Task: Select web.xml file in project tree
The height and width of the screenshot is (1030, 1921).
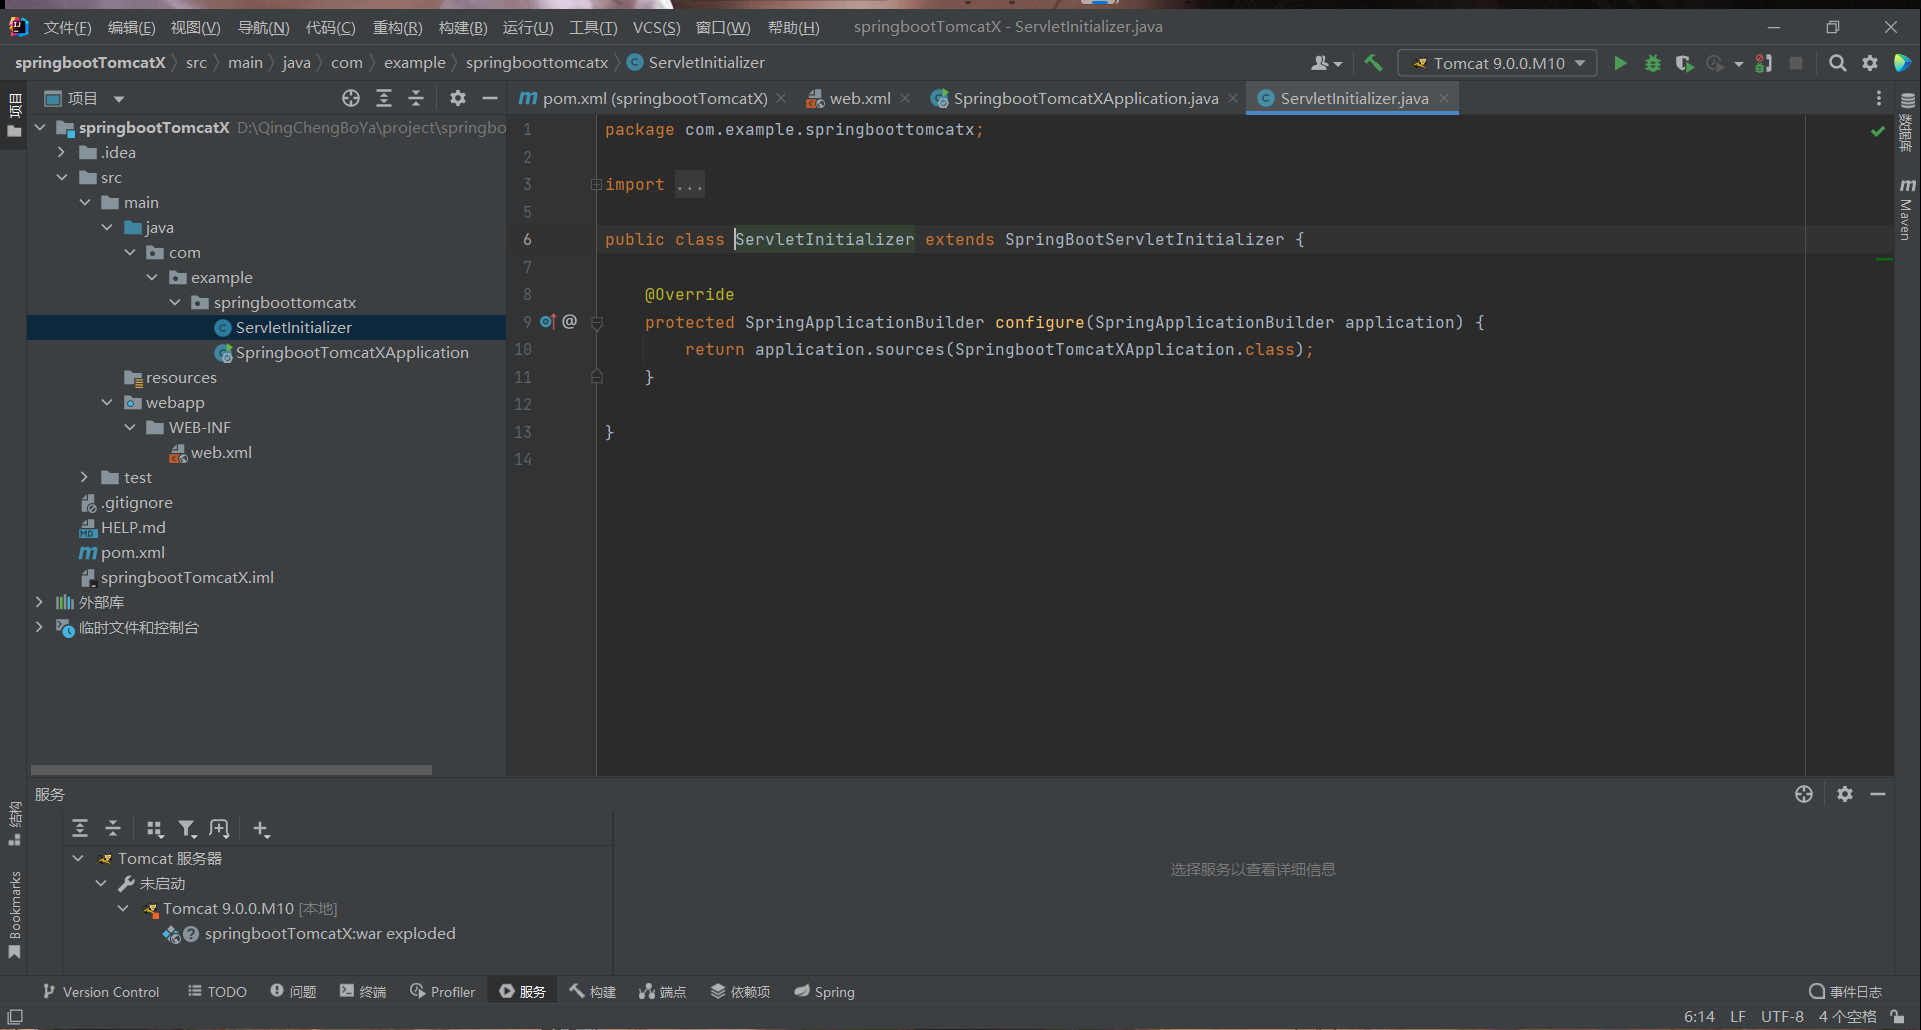Action: coord(221,452)
